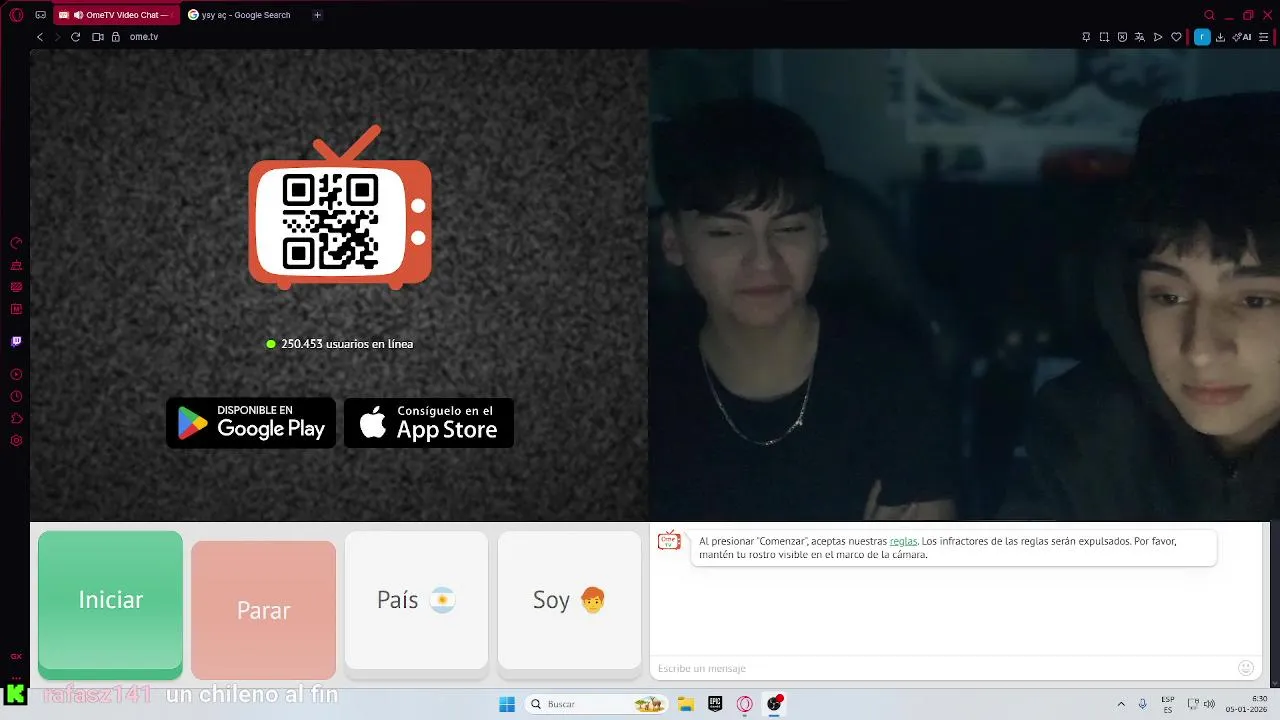Image resolution: width=1280 pixels, height=720 pixels.
Task: Switch the ESP keyboard language indicator
Action: point(1168,704)
